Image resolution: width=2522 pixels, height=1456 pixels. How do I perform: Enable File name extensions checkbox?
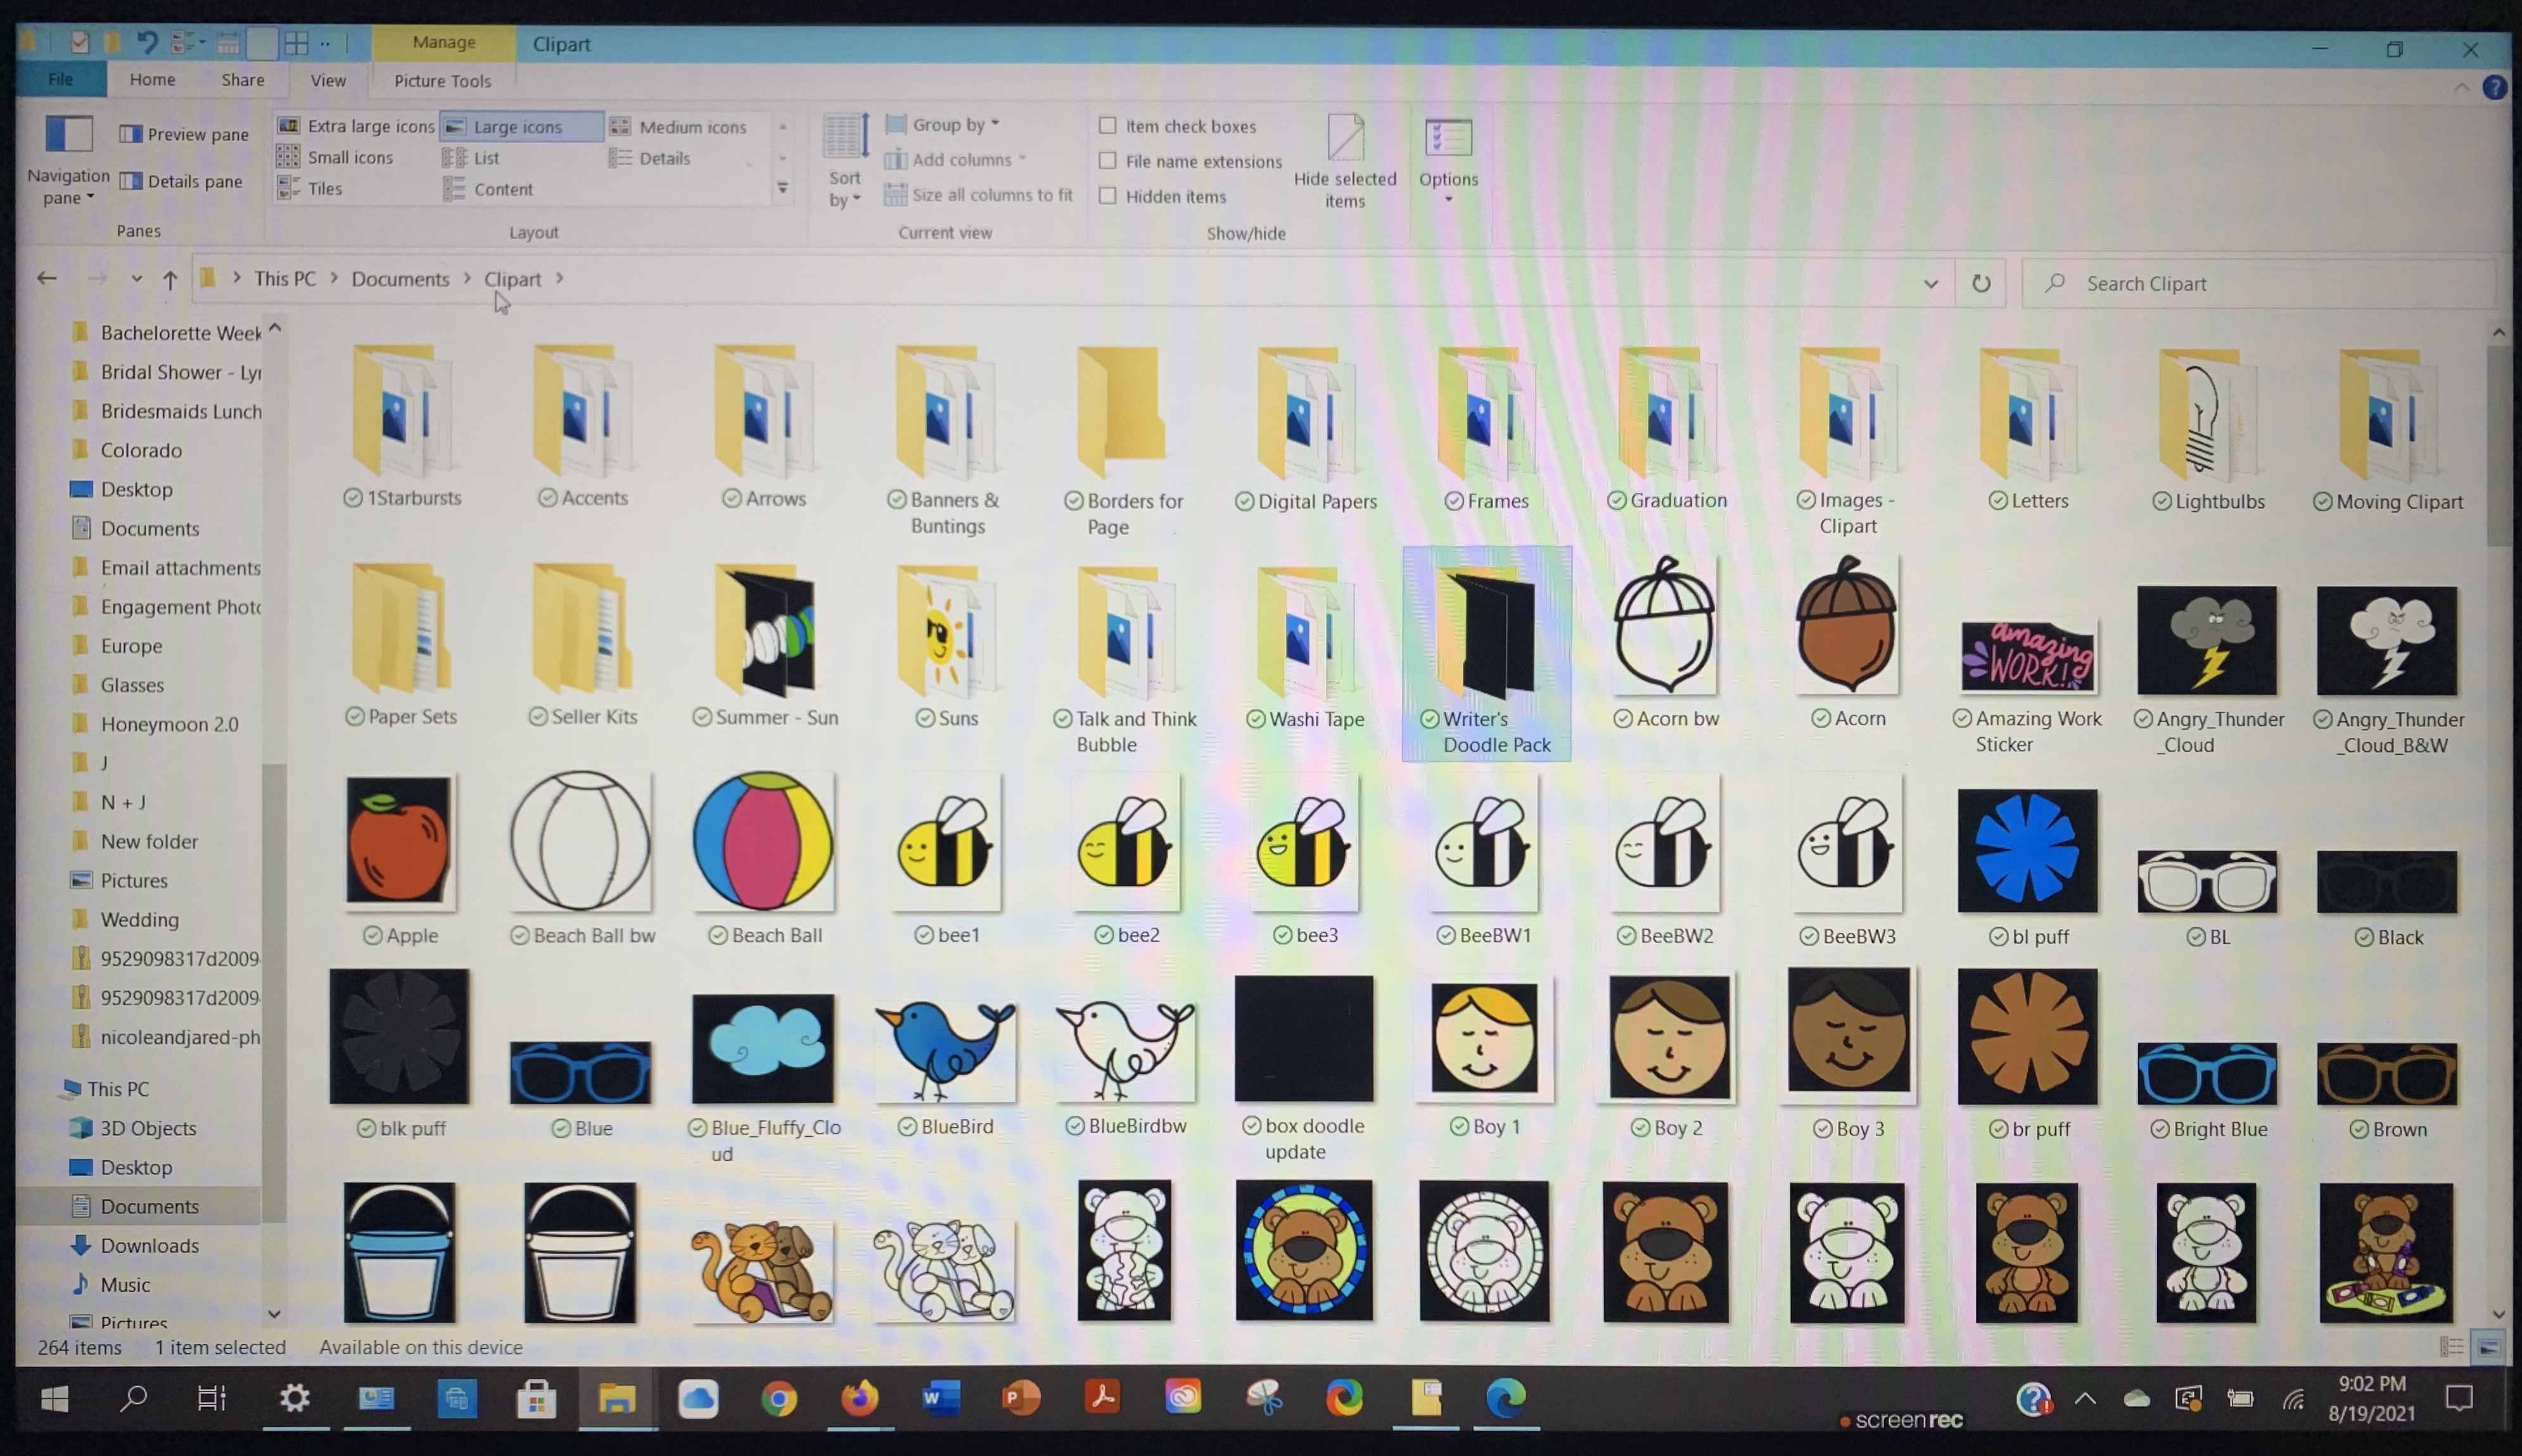(x=1107, y=161)
